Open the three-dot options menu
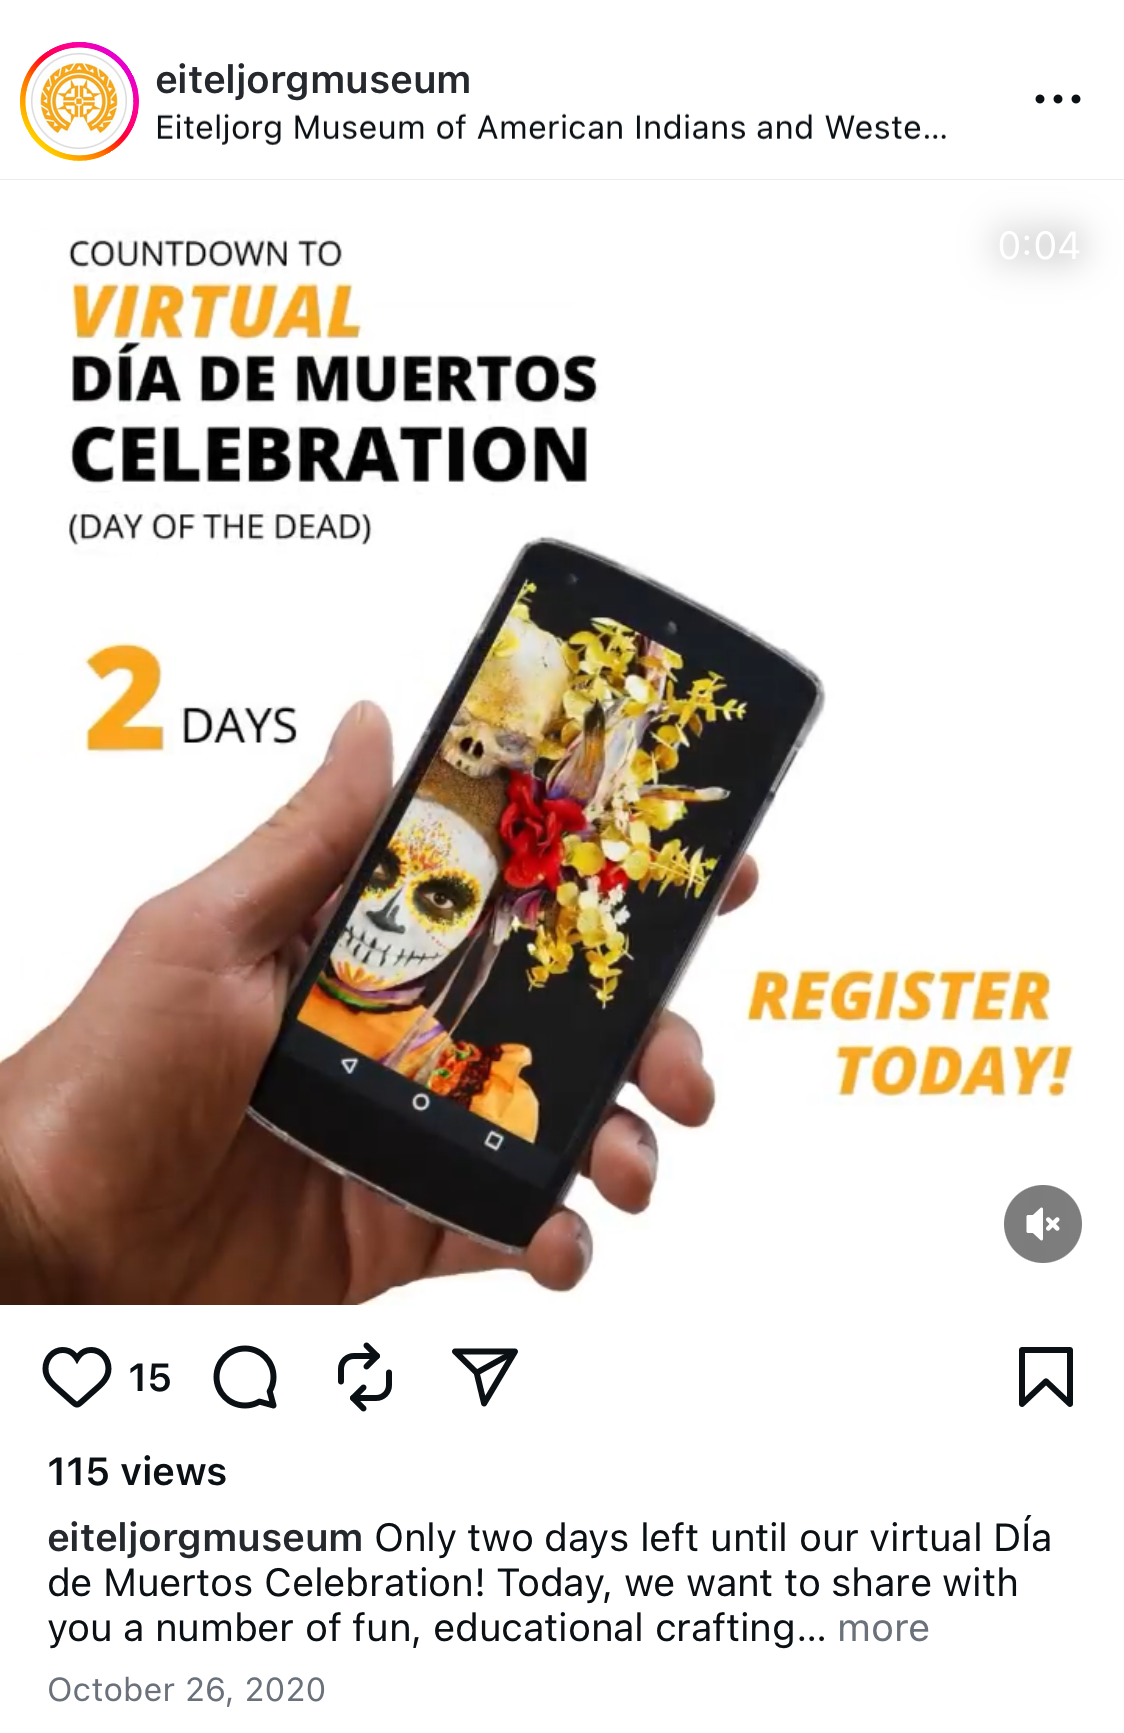Image resolution: width=1124 pixels, height=1733 pixels. point(1058,99)
